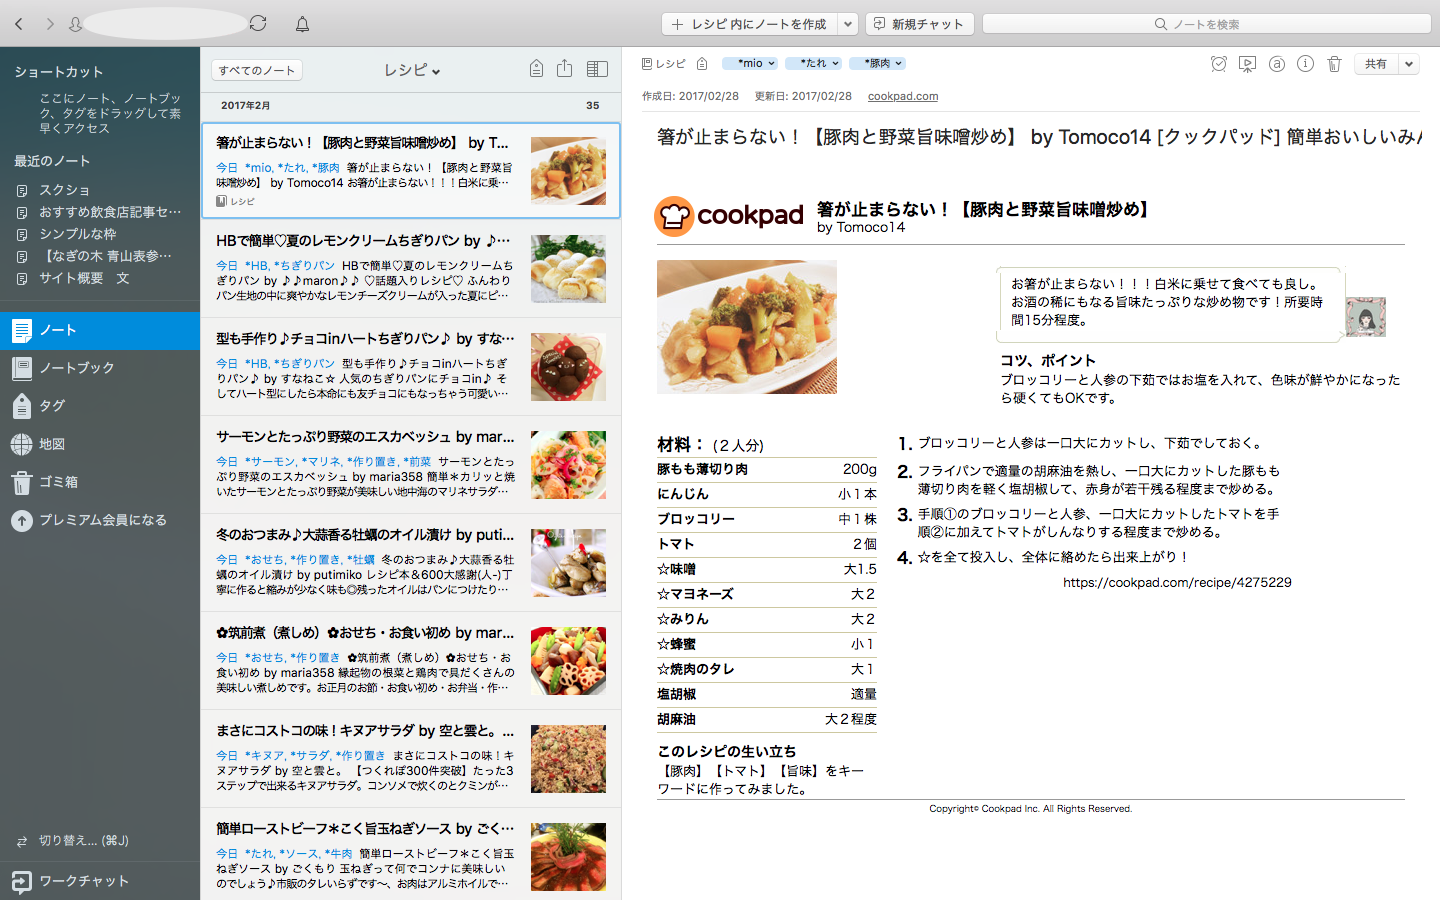The width and height of the screenshot is (1440, 900).
Task: Click the quinoa salad thumbnail
Action: coord(568,759)
